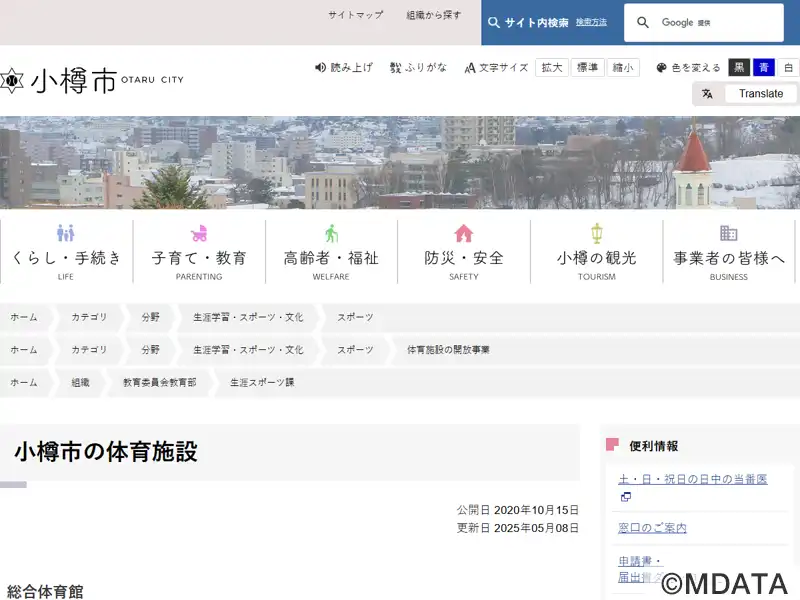Toggle ふりがな furigana display
Image resolution: width=800 pixels, height=600 pixels.
pos(418,67)
